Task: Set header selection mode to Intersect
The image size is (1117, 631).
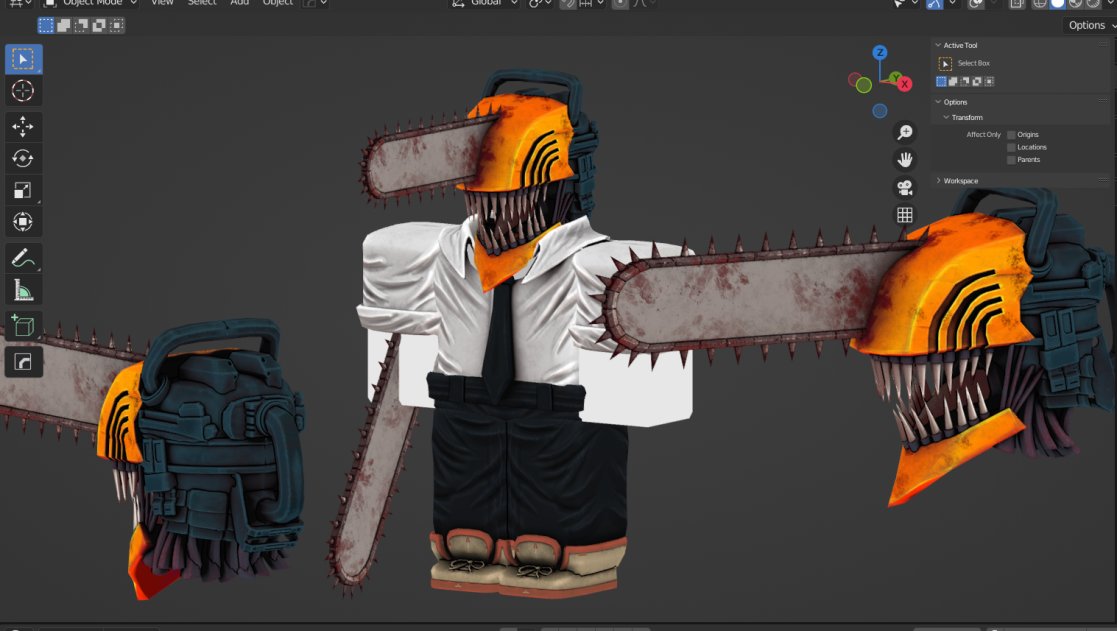Action: [116, 26]
